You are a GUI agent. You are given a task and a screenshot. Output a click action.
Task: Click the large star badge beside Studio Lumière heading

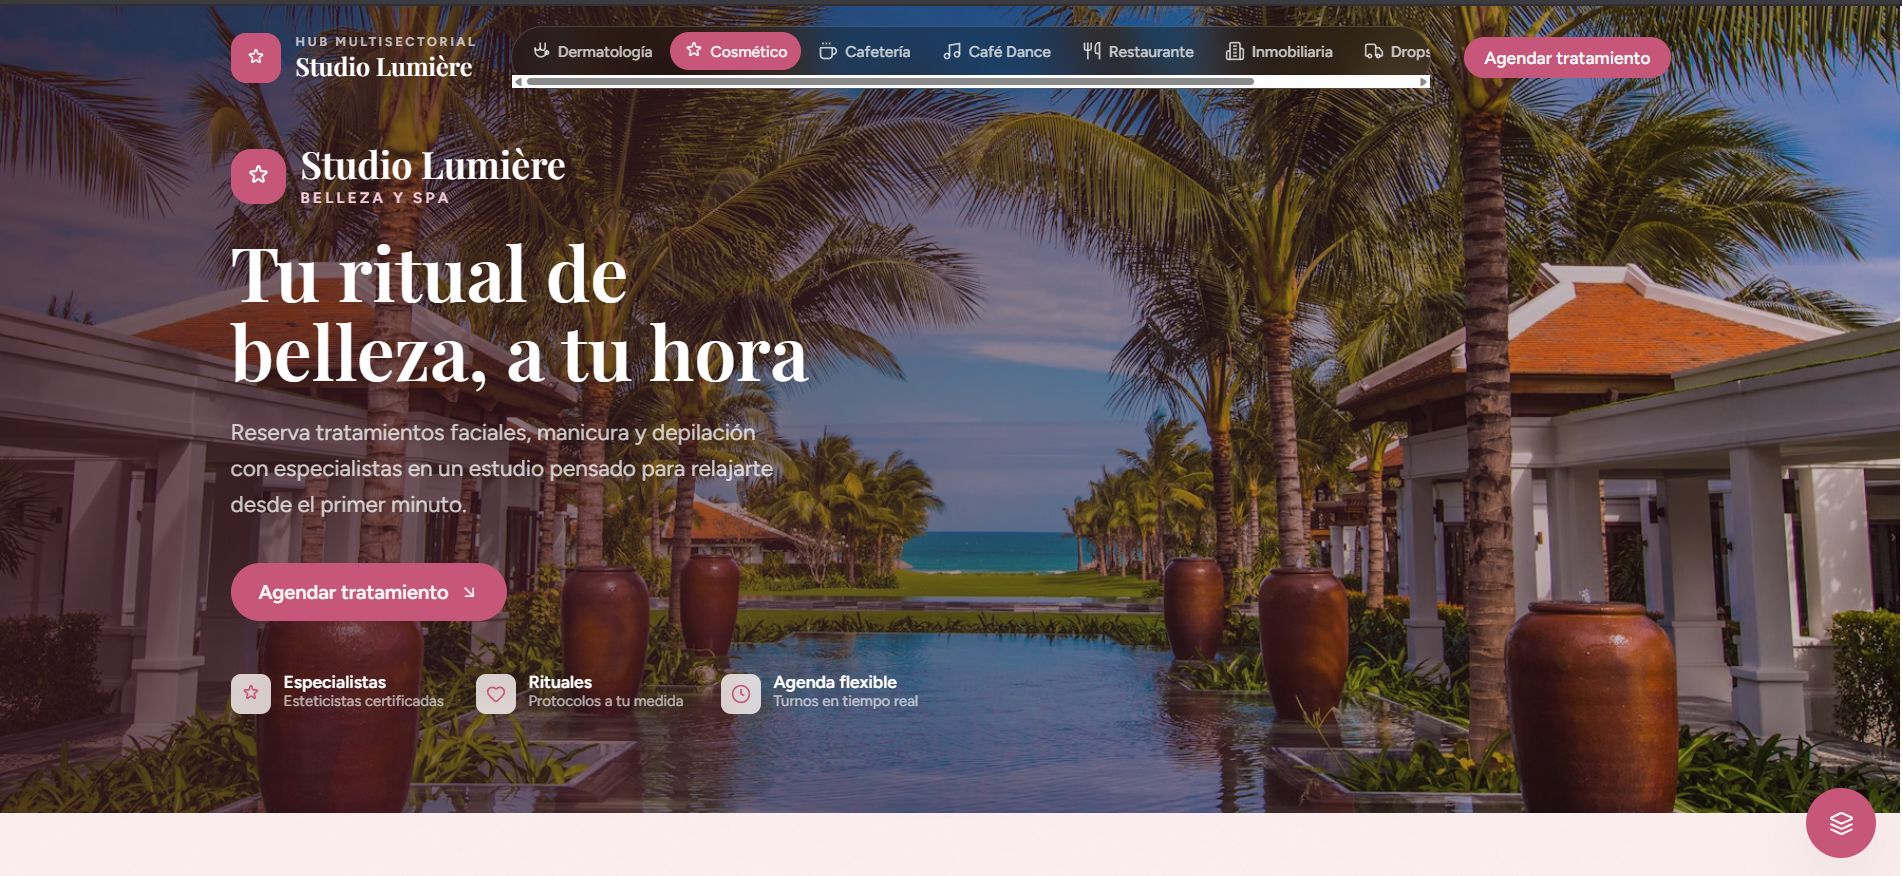click(258, 176)
